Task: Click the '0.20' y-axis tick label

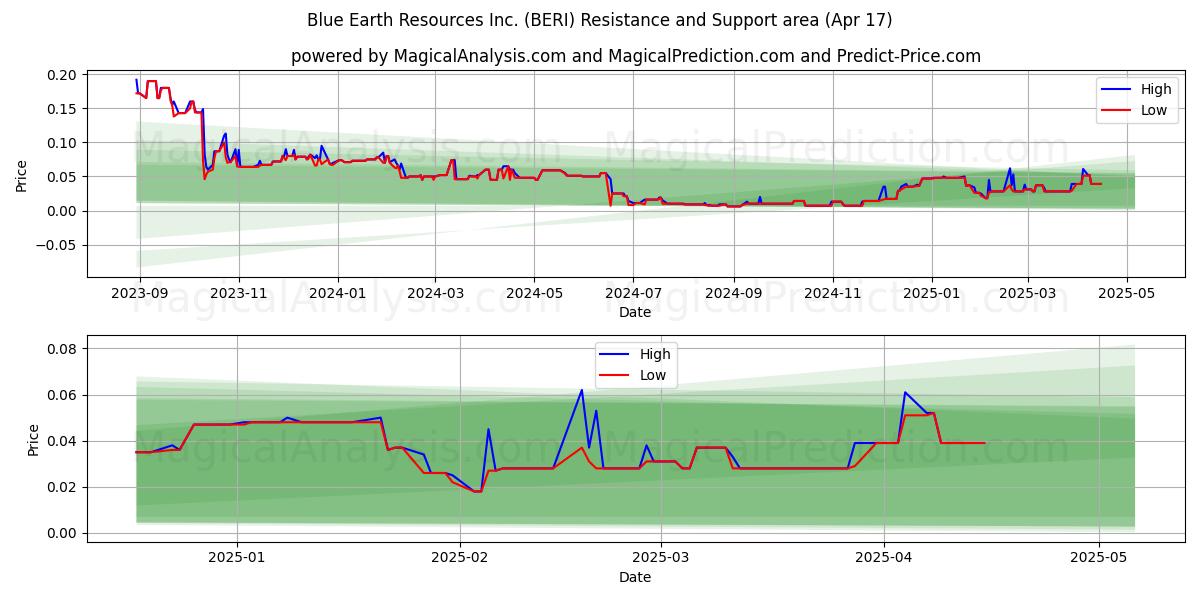Action: coord(62,75)
